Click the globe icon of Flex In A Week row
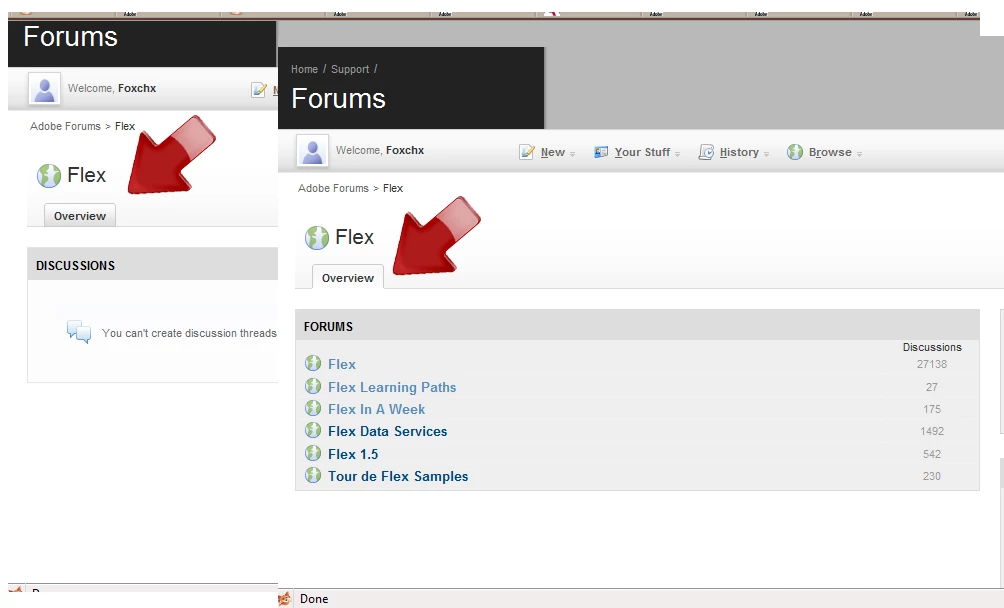This screenshot has height=608, width=1004. click(312, 408)
